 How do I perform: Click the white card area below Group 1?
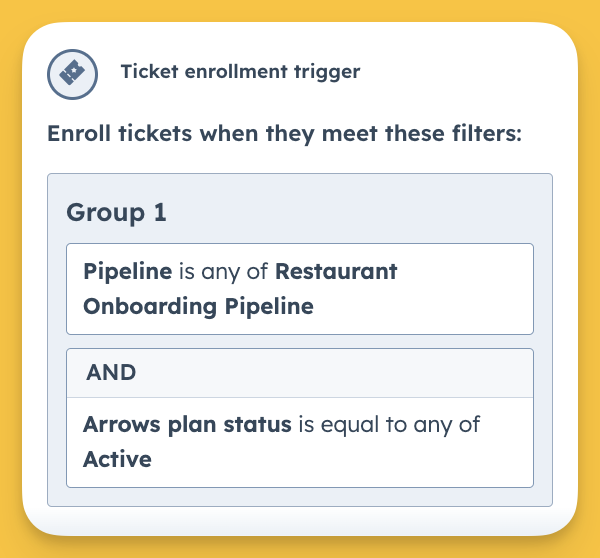click(x=300, y=520)
